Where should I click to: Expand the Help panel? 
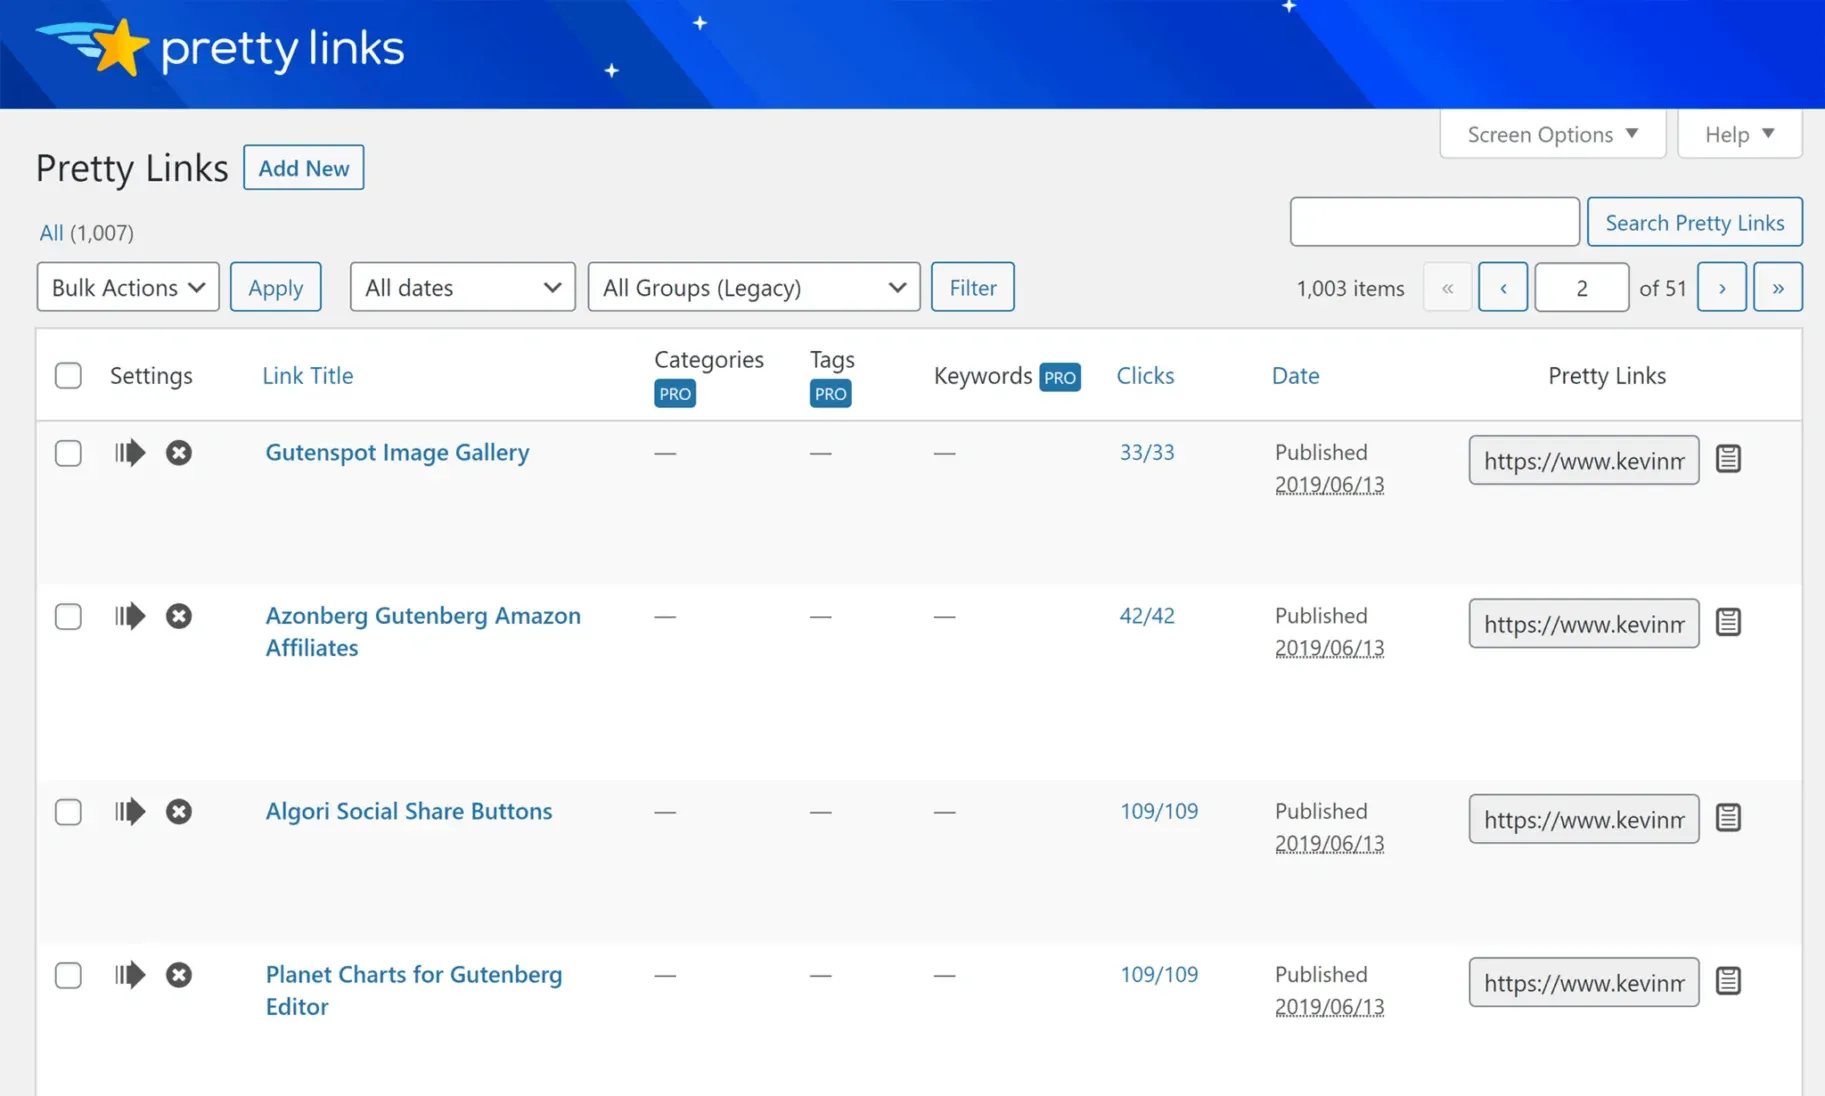1740,134
